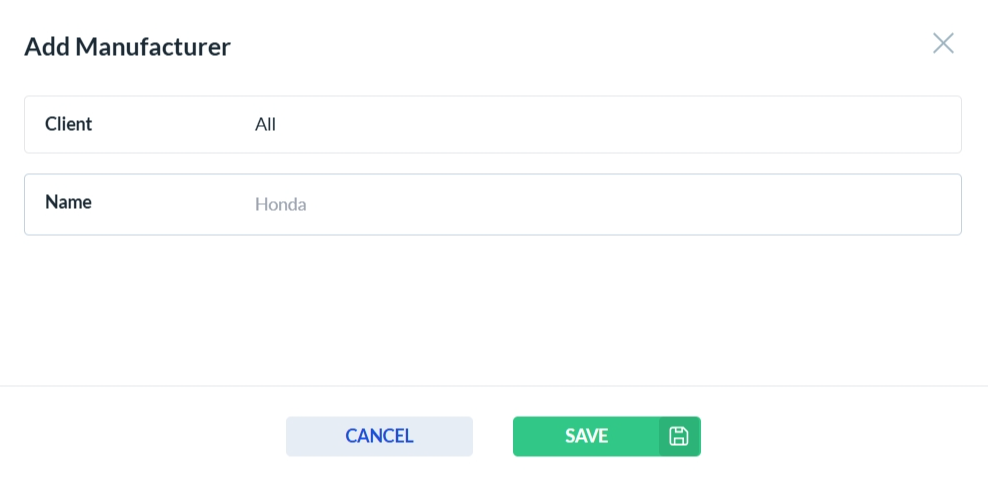Image resolution: width=988 pixels, height=481 pixels.
Task: Dismiss dialog using the X icon
Action: (943, 43)
